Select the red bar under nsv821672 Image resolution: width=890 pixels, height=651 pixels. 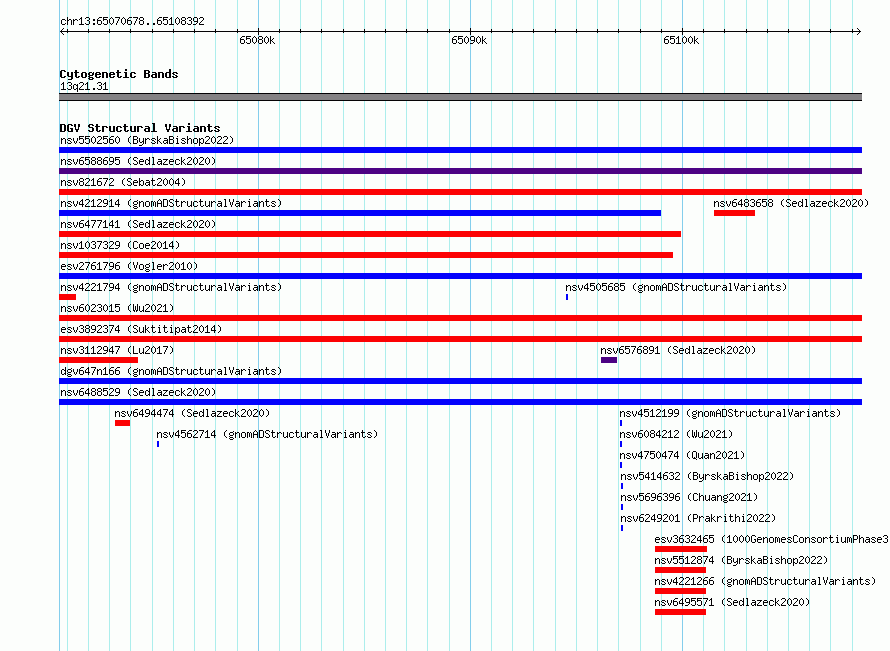(460, 192)
